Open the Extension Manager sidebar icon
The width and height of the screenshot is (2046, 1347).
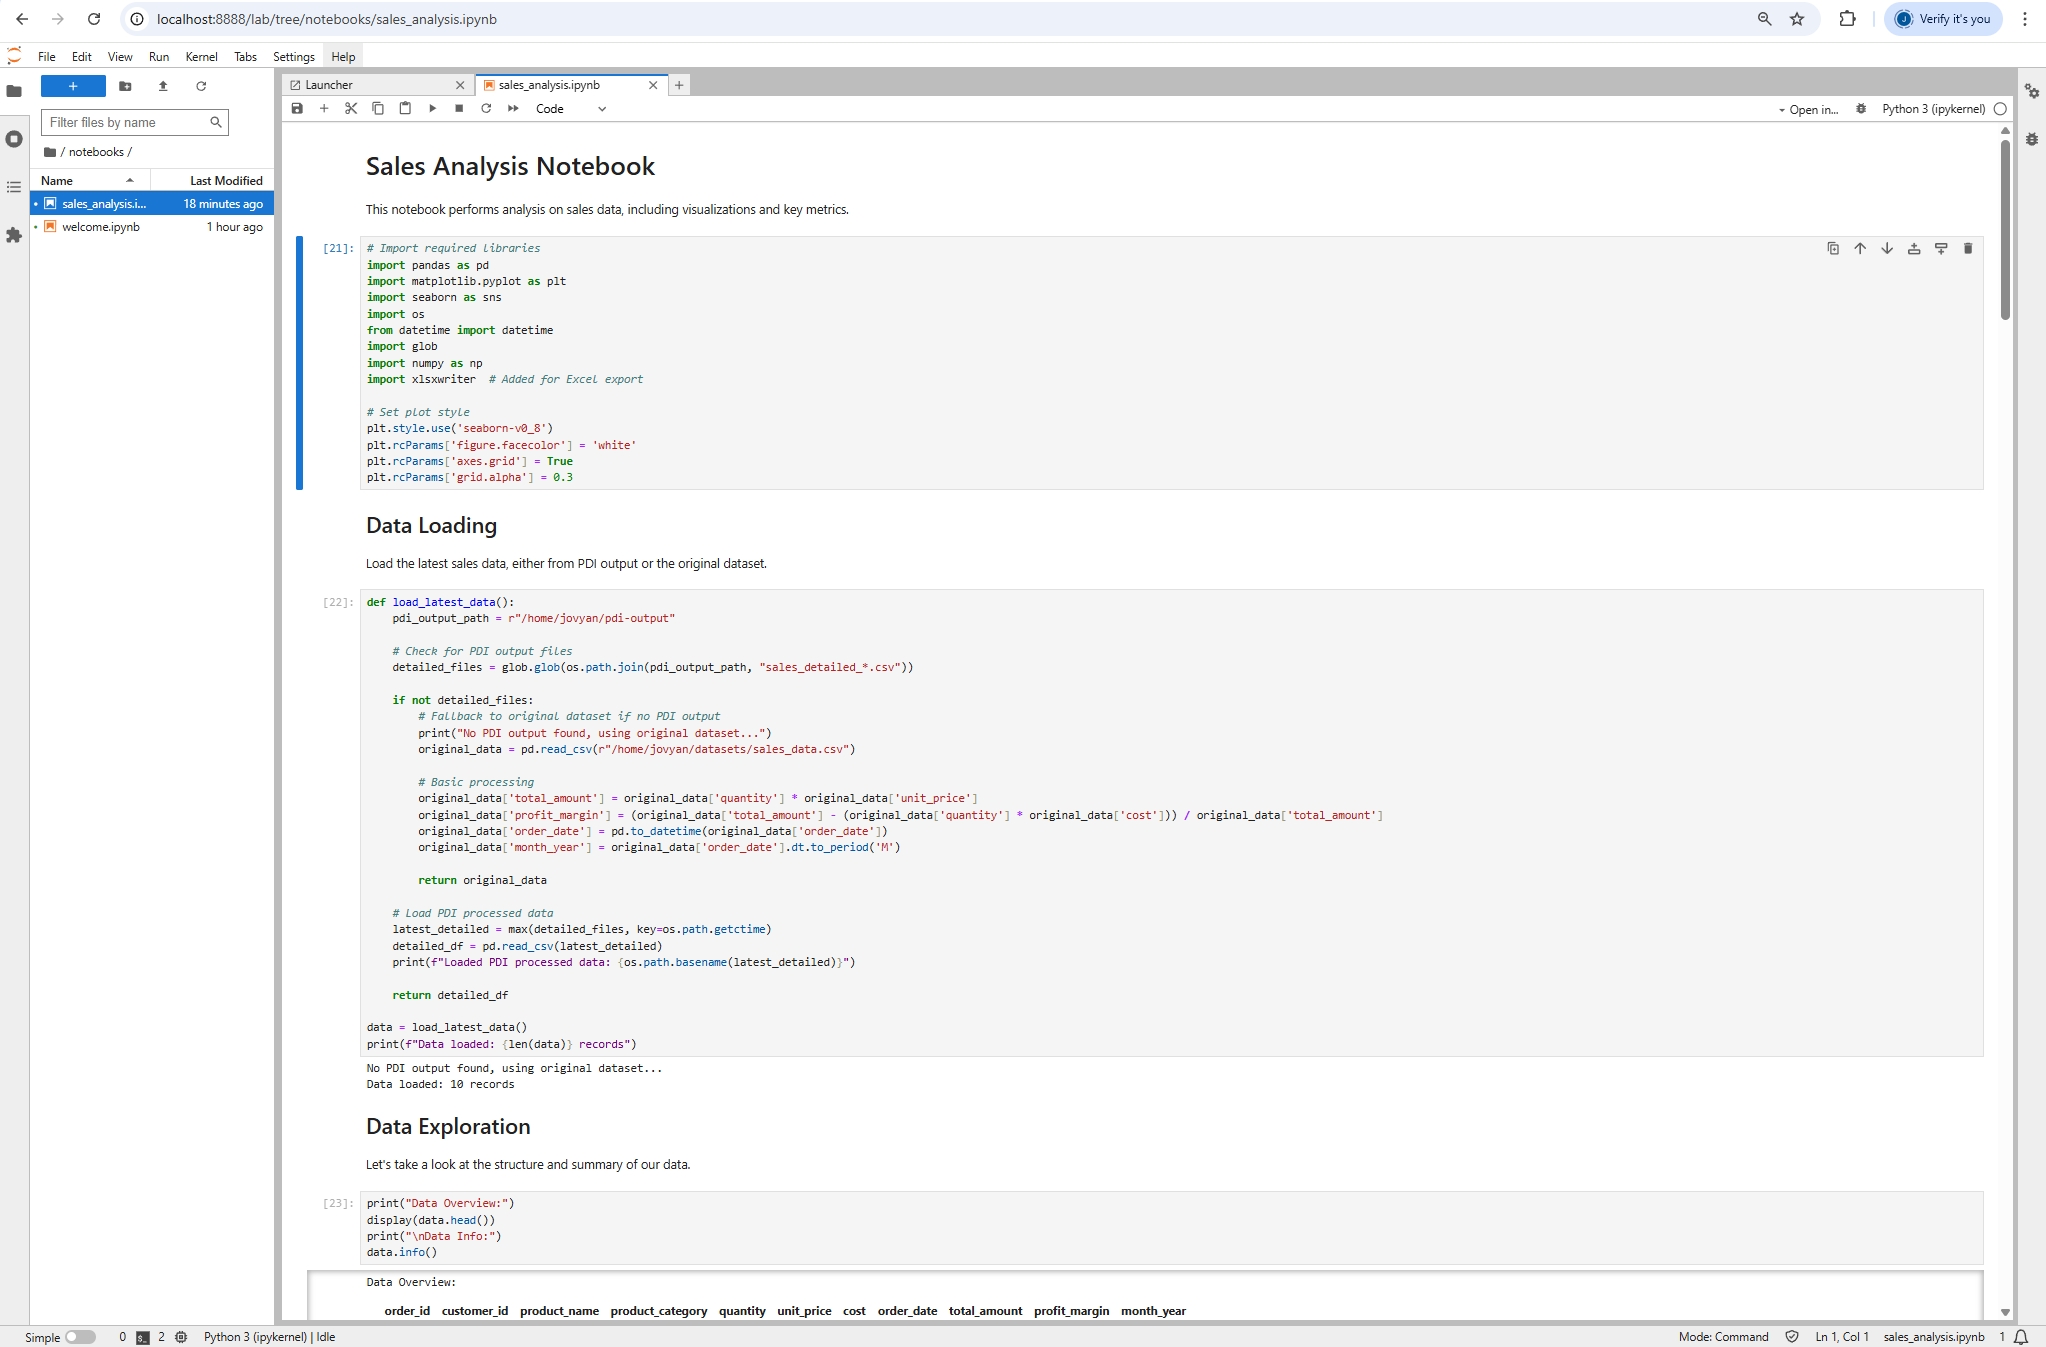[x=14, y=236]
